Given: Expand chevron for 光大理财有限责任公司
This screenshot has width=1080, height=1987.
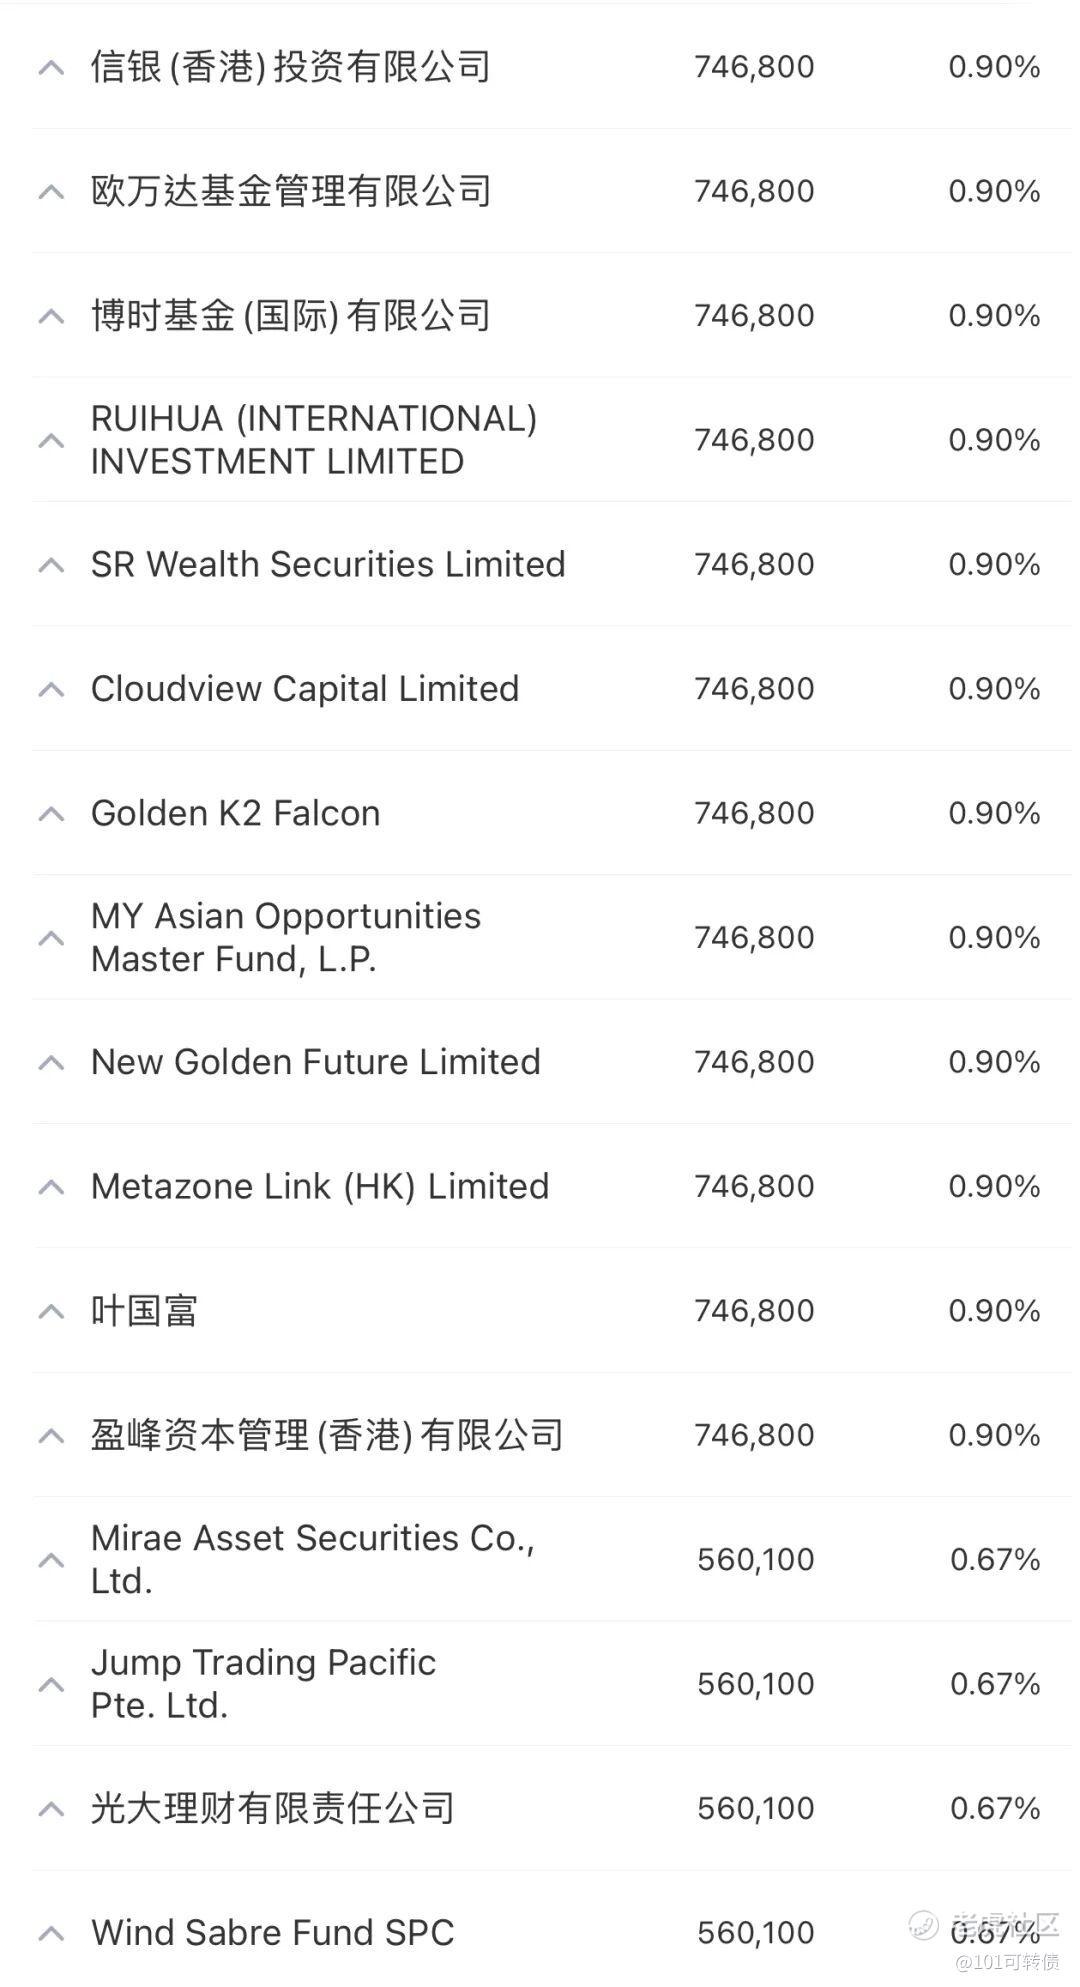Looking at the screenshot, I should (x=51, y=1810).
